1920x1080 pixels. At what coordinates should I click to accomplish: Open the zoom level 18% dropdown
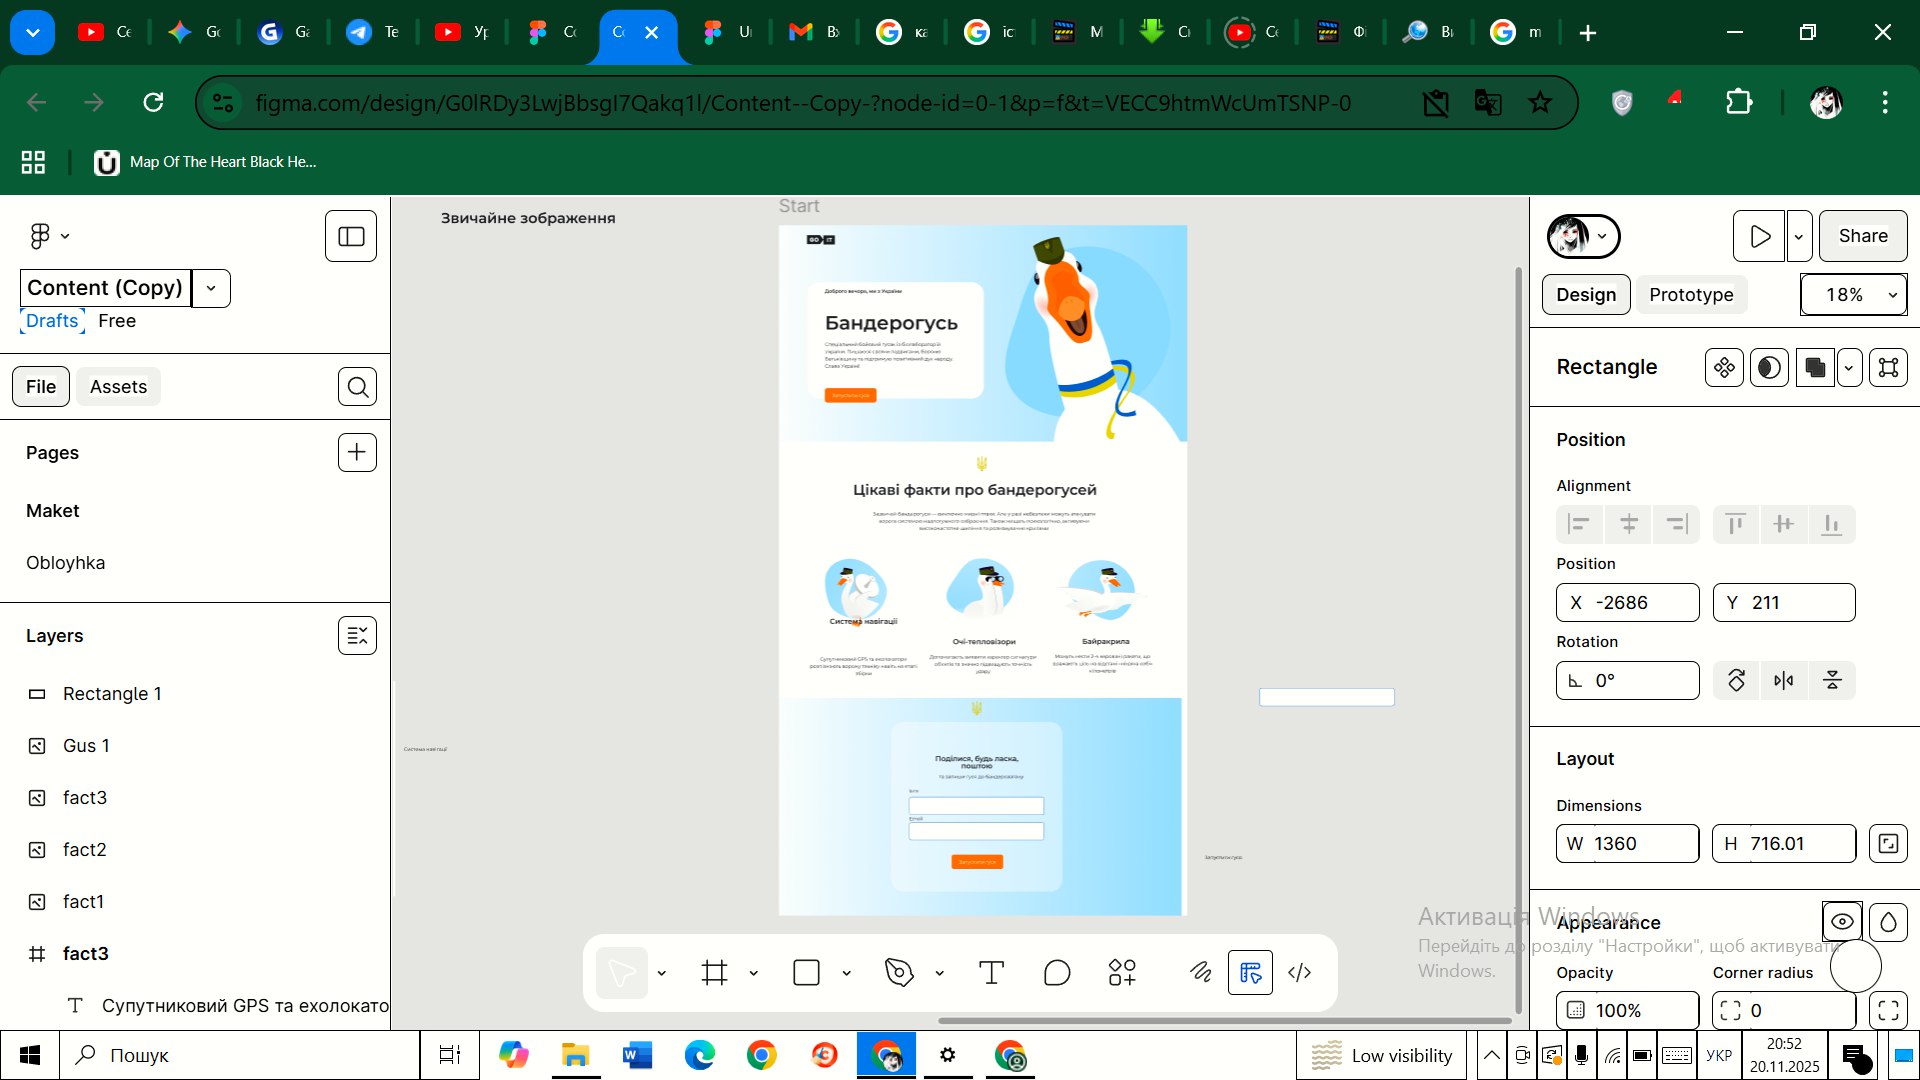[x=1854, y=295]
